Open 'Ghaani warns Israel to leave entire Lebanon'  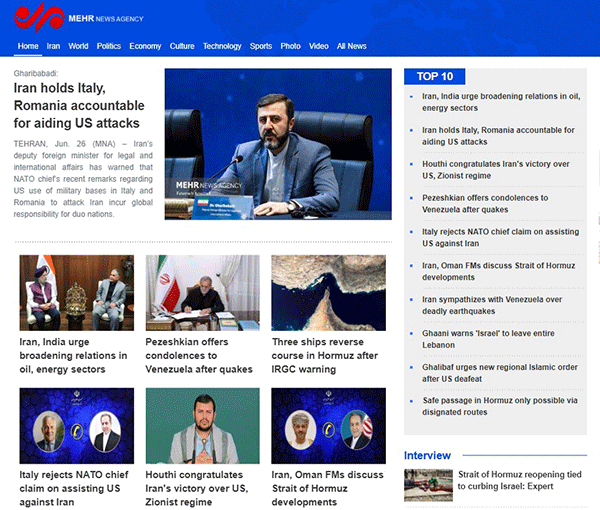pos(488,339)
